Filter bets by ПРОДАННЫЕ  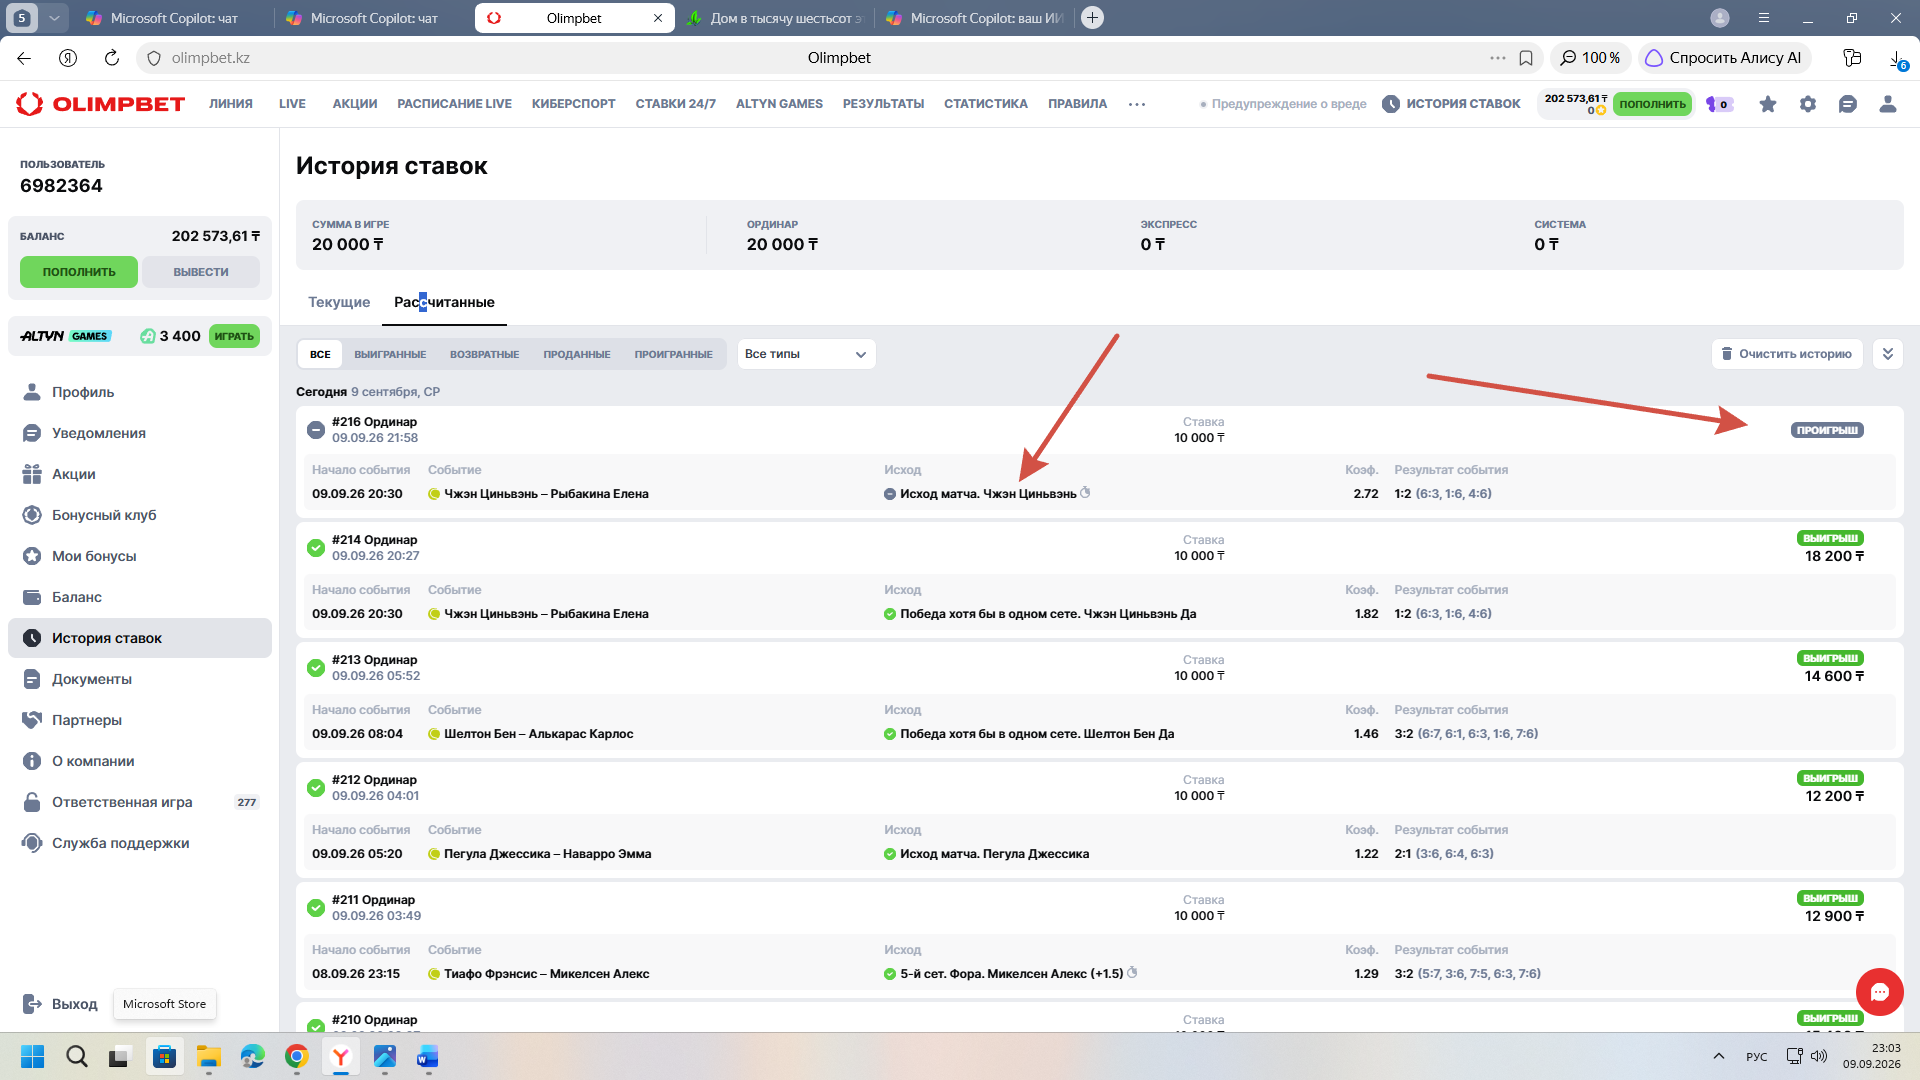(577, 354)
